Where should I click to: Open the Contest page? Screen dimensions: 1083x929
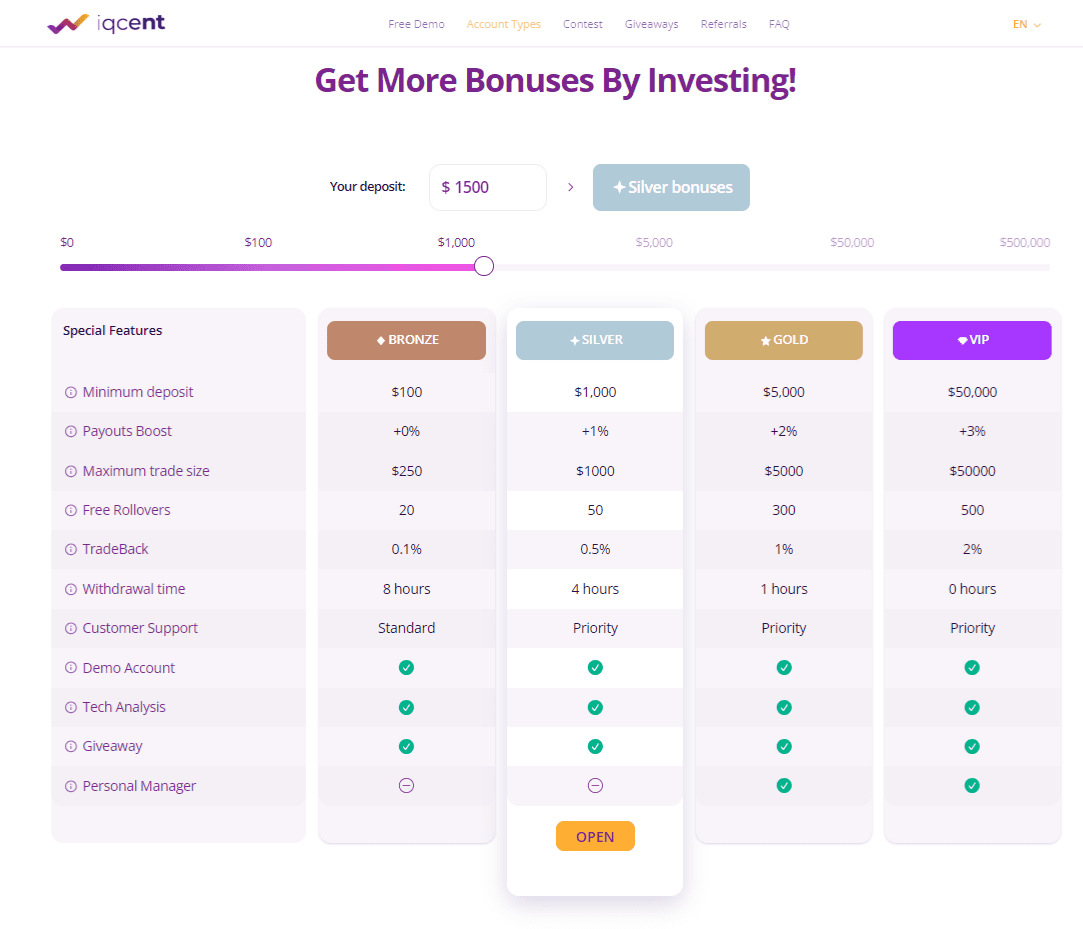coord(583,24)
